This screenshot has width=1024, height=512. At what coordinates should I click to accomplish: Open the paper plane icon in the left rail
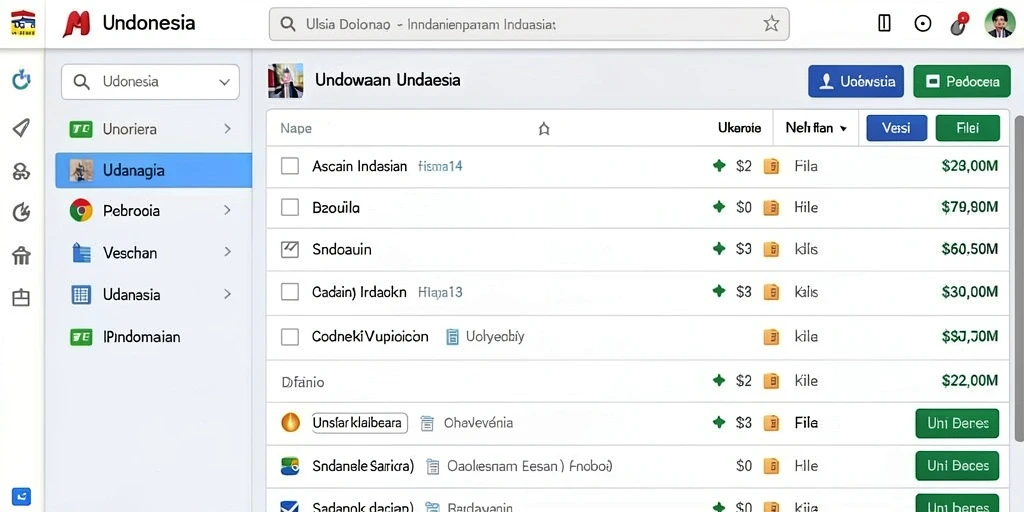tap(22, 127)
